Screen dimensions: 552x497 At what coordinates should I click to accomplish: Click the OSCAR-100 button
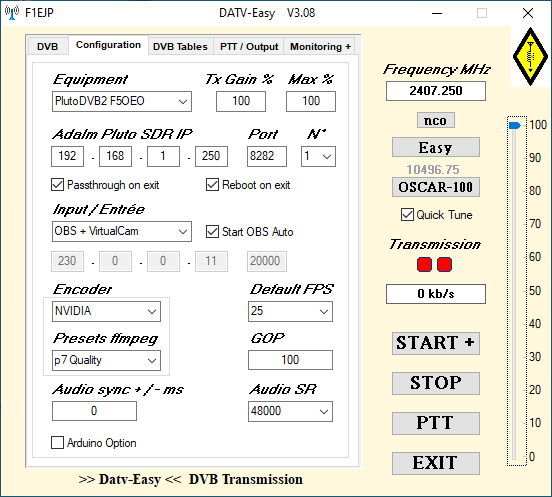coord(436,187)
